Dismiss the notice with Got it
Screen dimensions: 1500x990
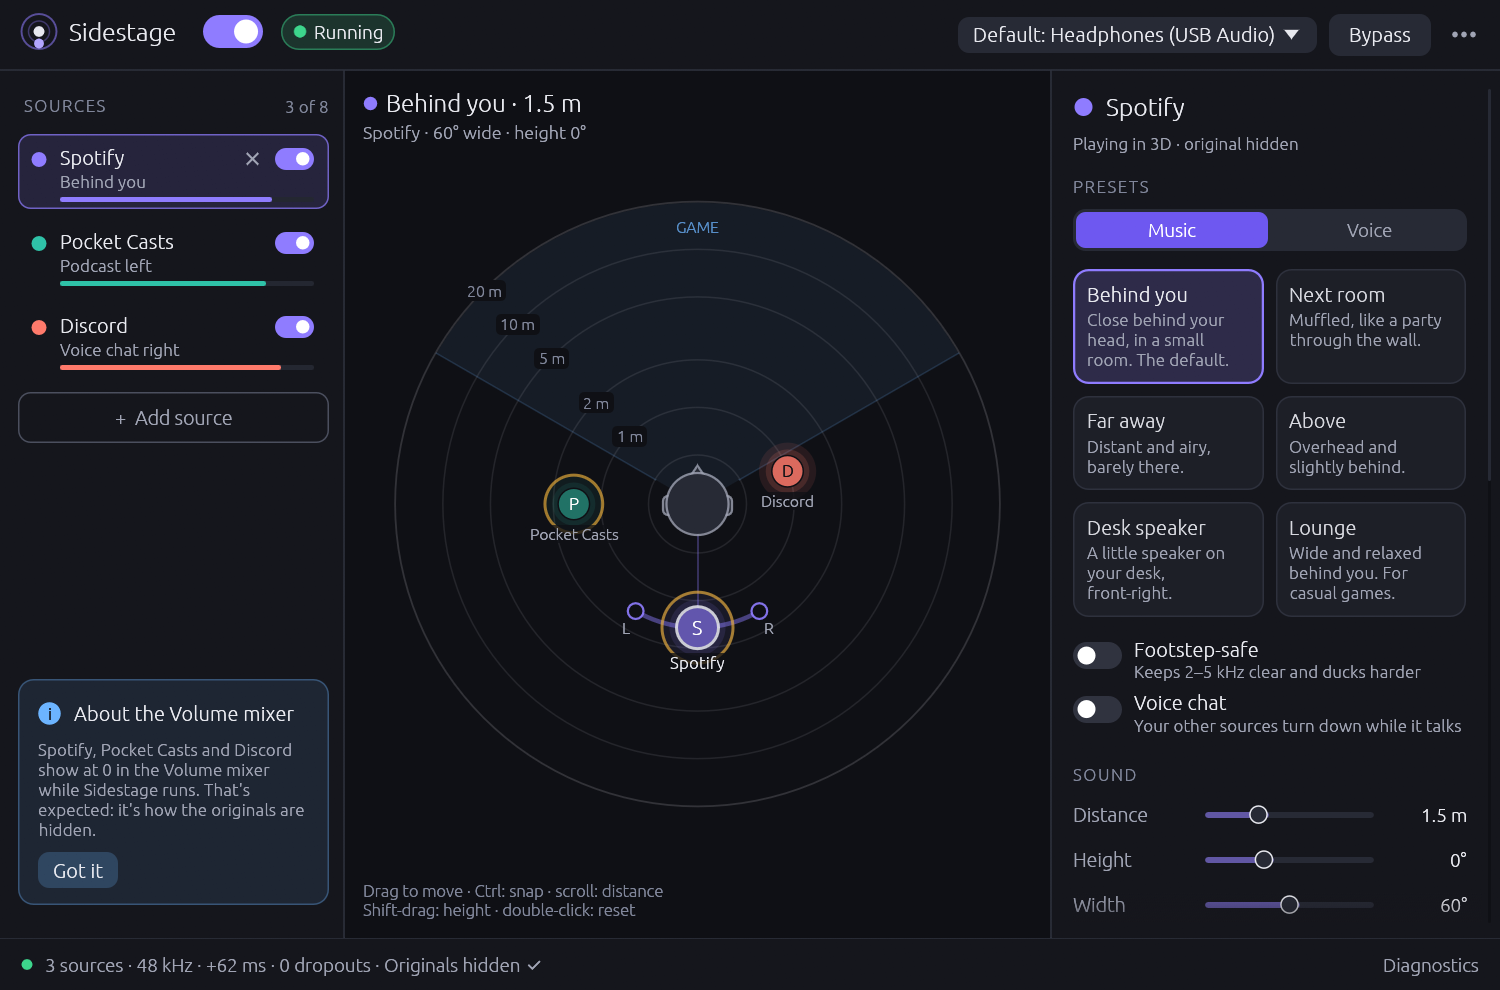click(78, 870)
